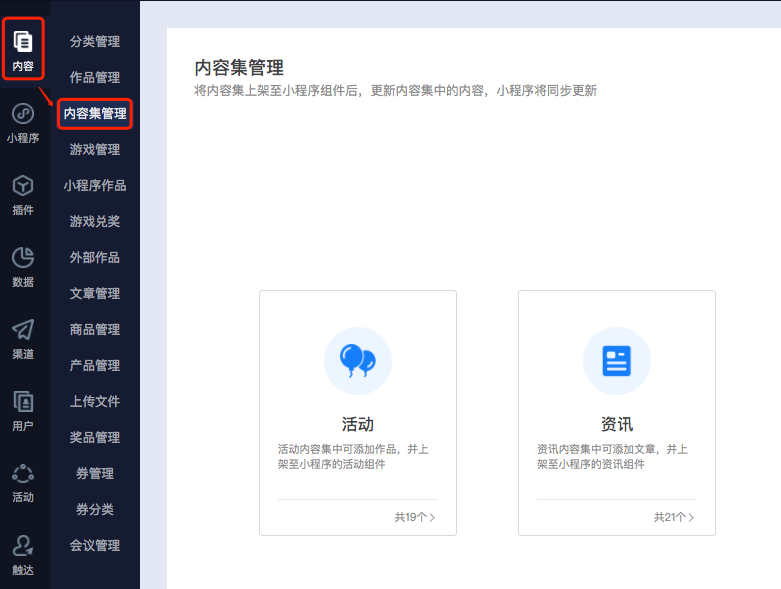Click the news icon on 资讯 card
Image resolution: width=781 pixels, height=589 pixels.
pyautogui.click(x=617, y=360)
